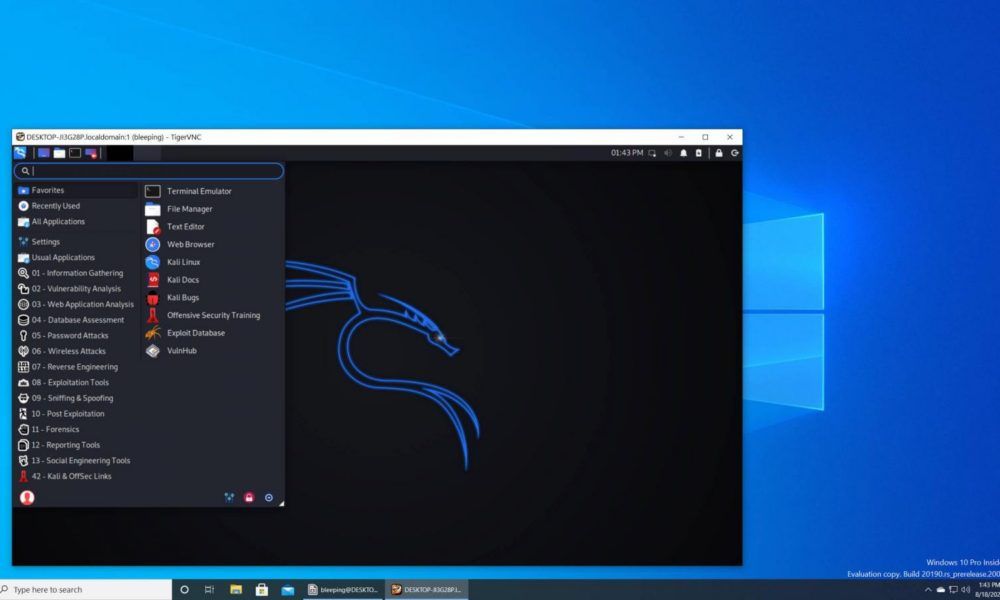Select the All Applications category

click(x=77, y=222)
